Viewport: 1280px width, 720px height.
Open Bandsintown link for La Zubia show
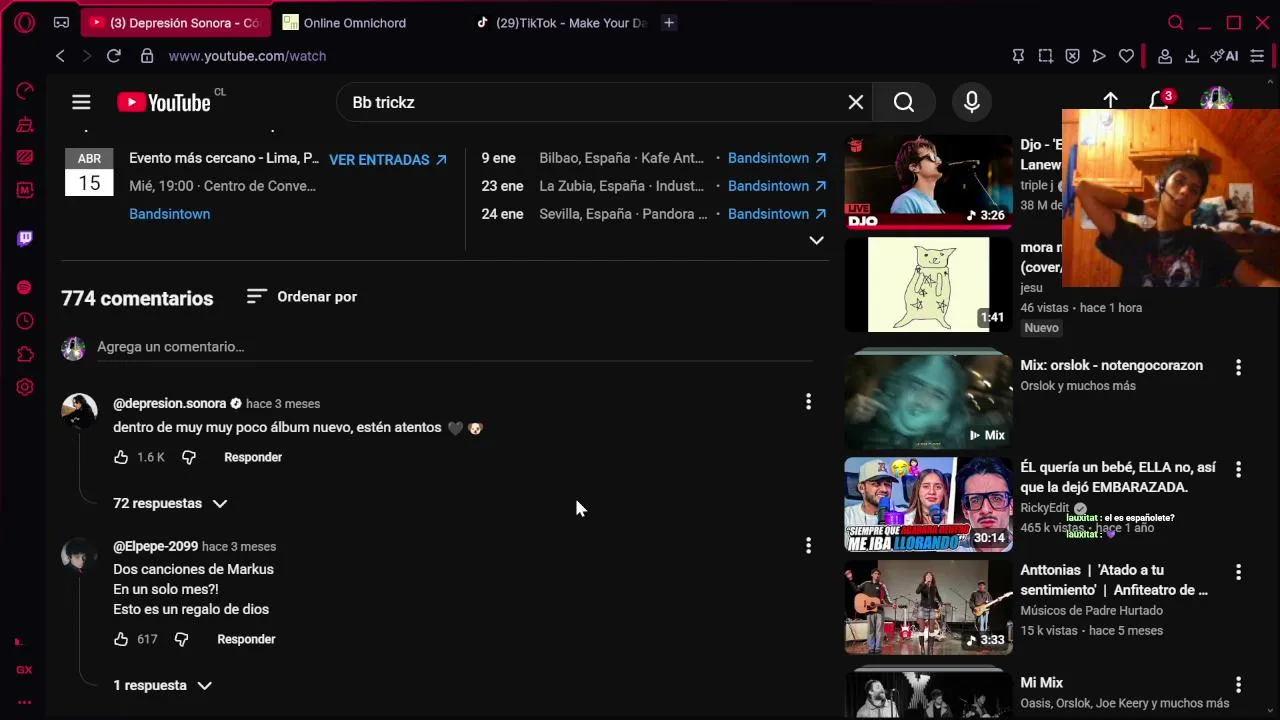[x=777, y=186]
